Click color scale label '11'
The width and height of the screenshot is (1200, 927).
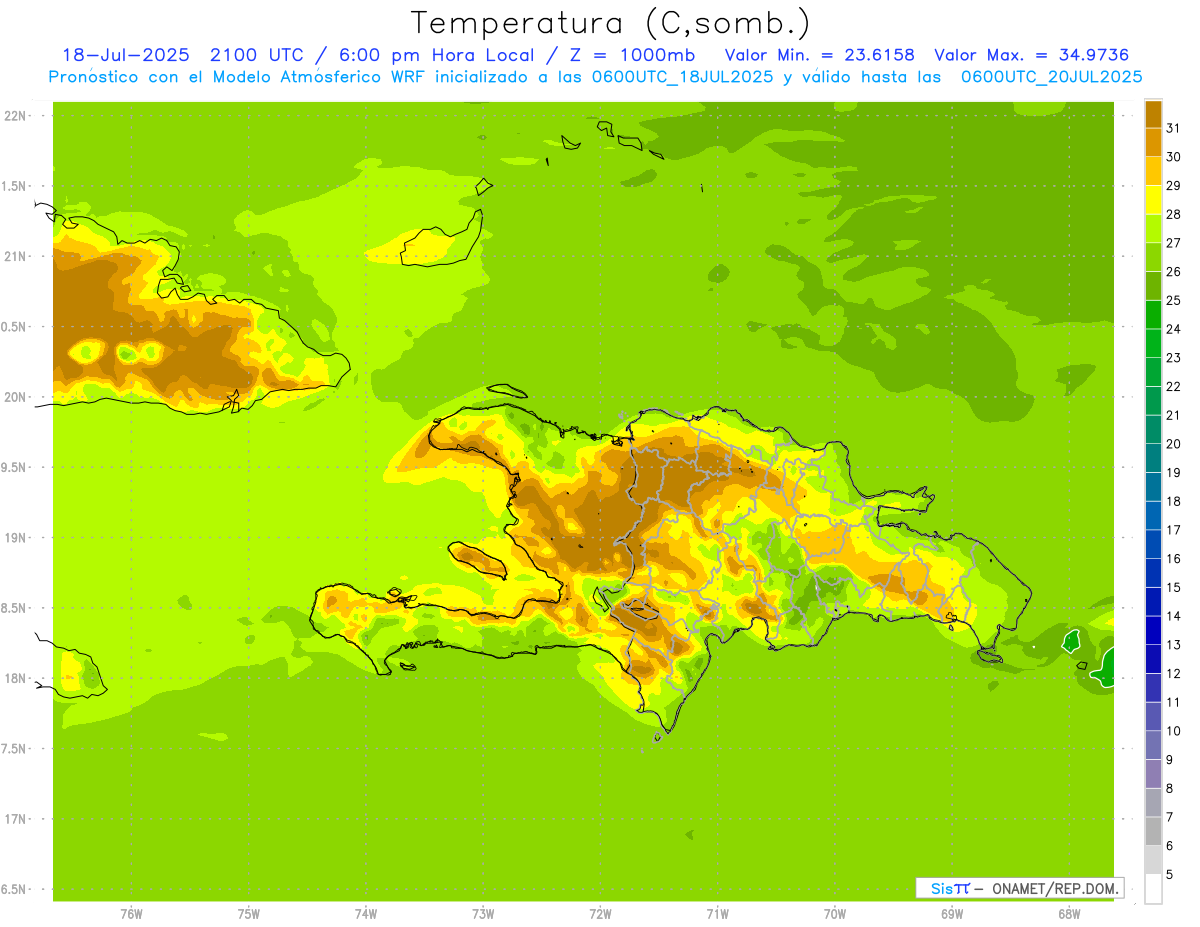tap(1173, 702)
